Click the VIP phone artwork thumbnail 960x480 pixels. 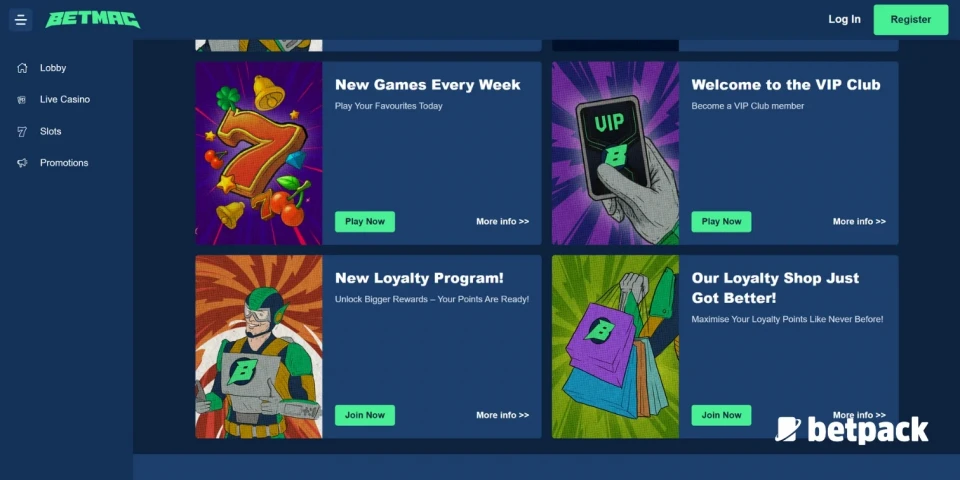point(615,153)
